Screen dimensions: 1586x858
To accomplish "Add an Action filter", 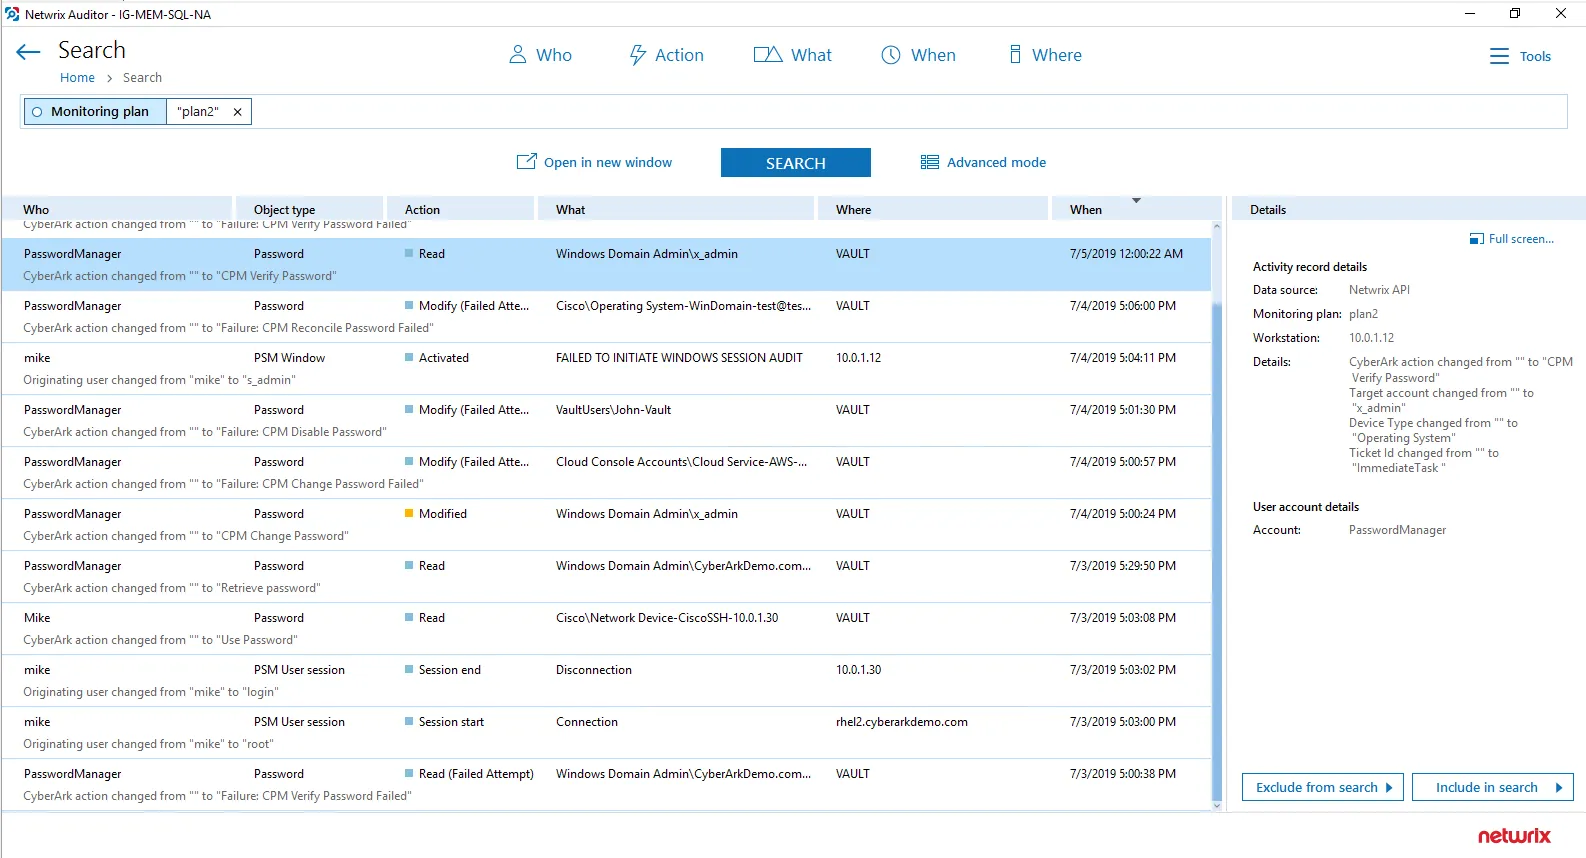I will [666, 55].
